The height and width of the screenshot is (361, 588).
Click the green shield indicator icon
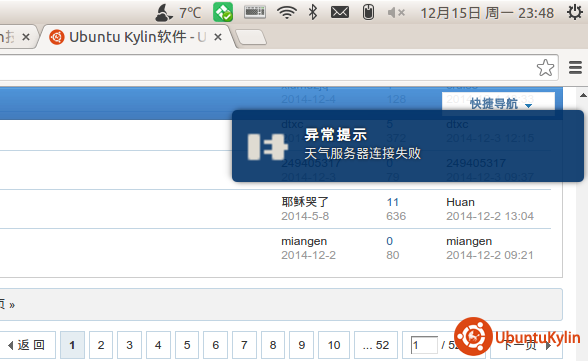point(223,12)
